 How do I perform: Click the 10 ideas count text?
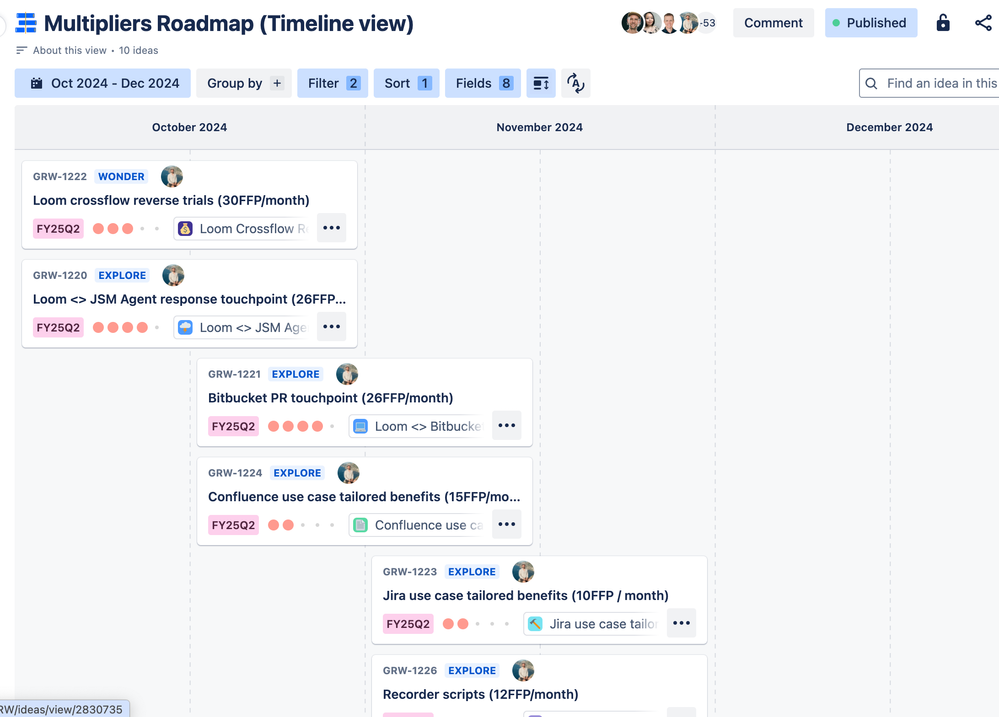click(138, 50)
